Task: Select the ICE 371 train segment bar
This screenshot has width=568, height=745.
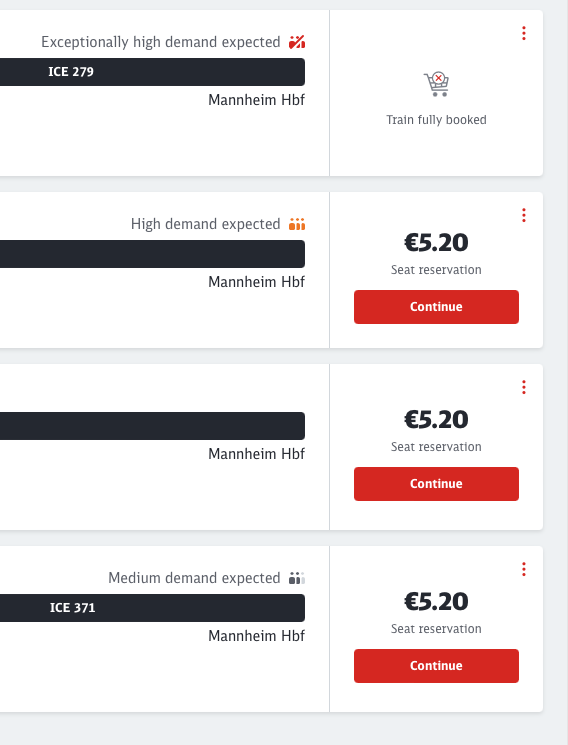Action: (152, 608)
